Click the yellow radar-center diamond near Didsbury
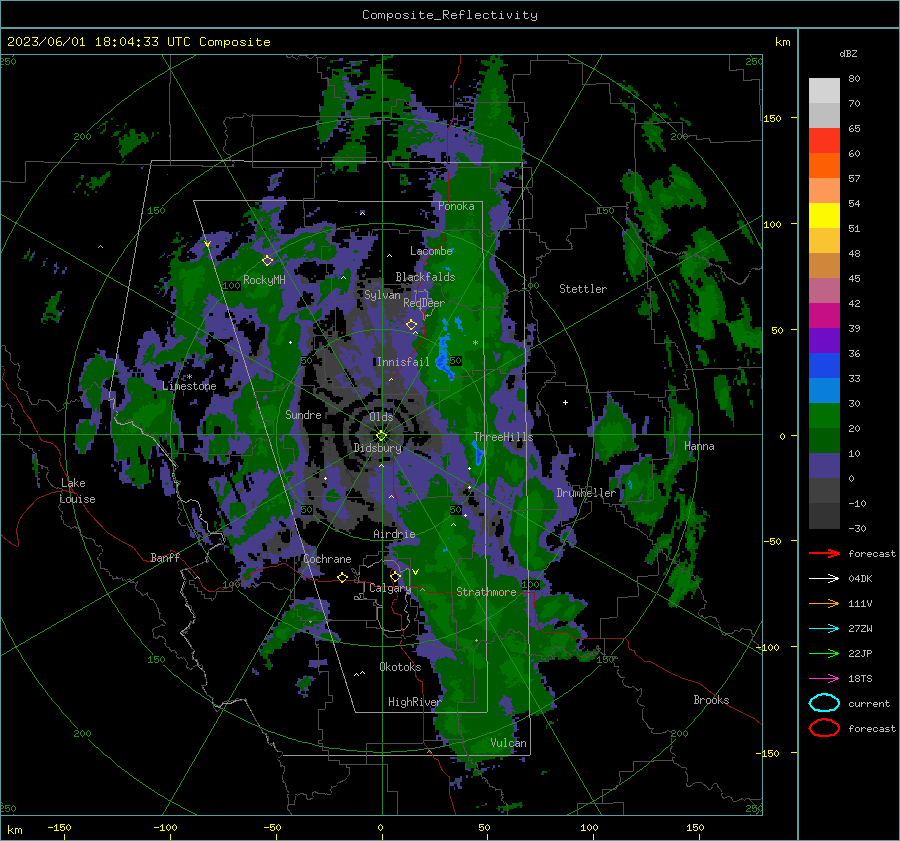This screenshot has height=841, width=900. click(x=381, y=436)
